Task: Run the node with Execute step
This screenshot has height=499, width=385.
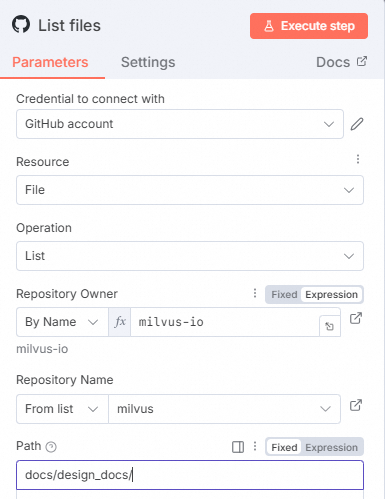Action: tap(309, 26)
